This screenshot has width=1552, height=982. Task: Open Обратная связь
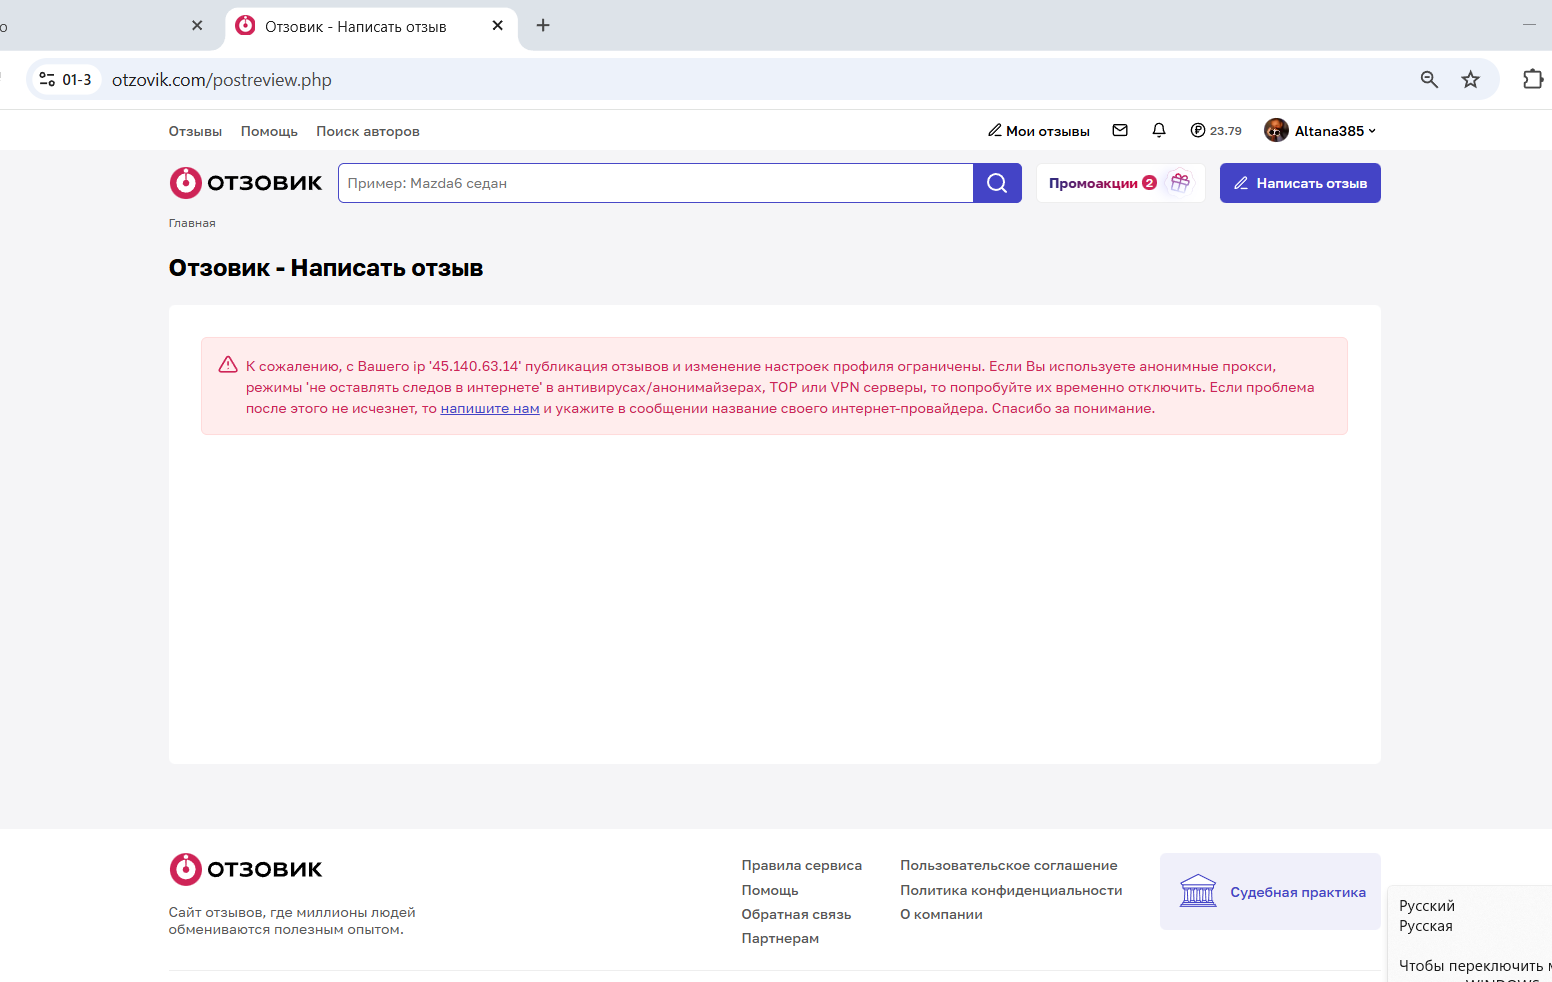(796, 914)
